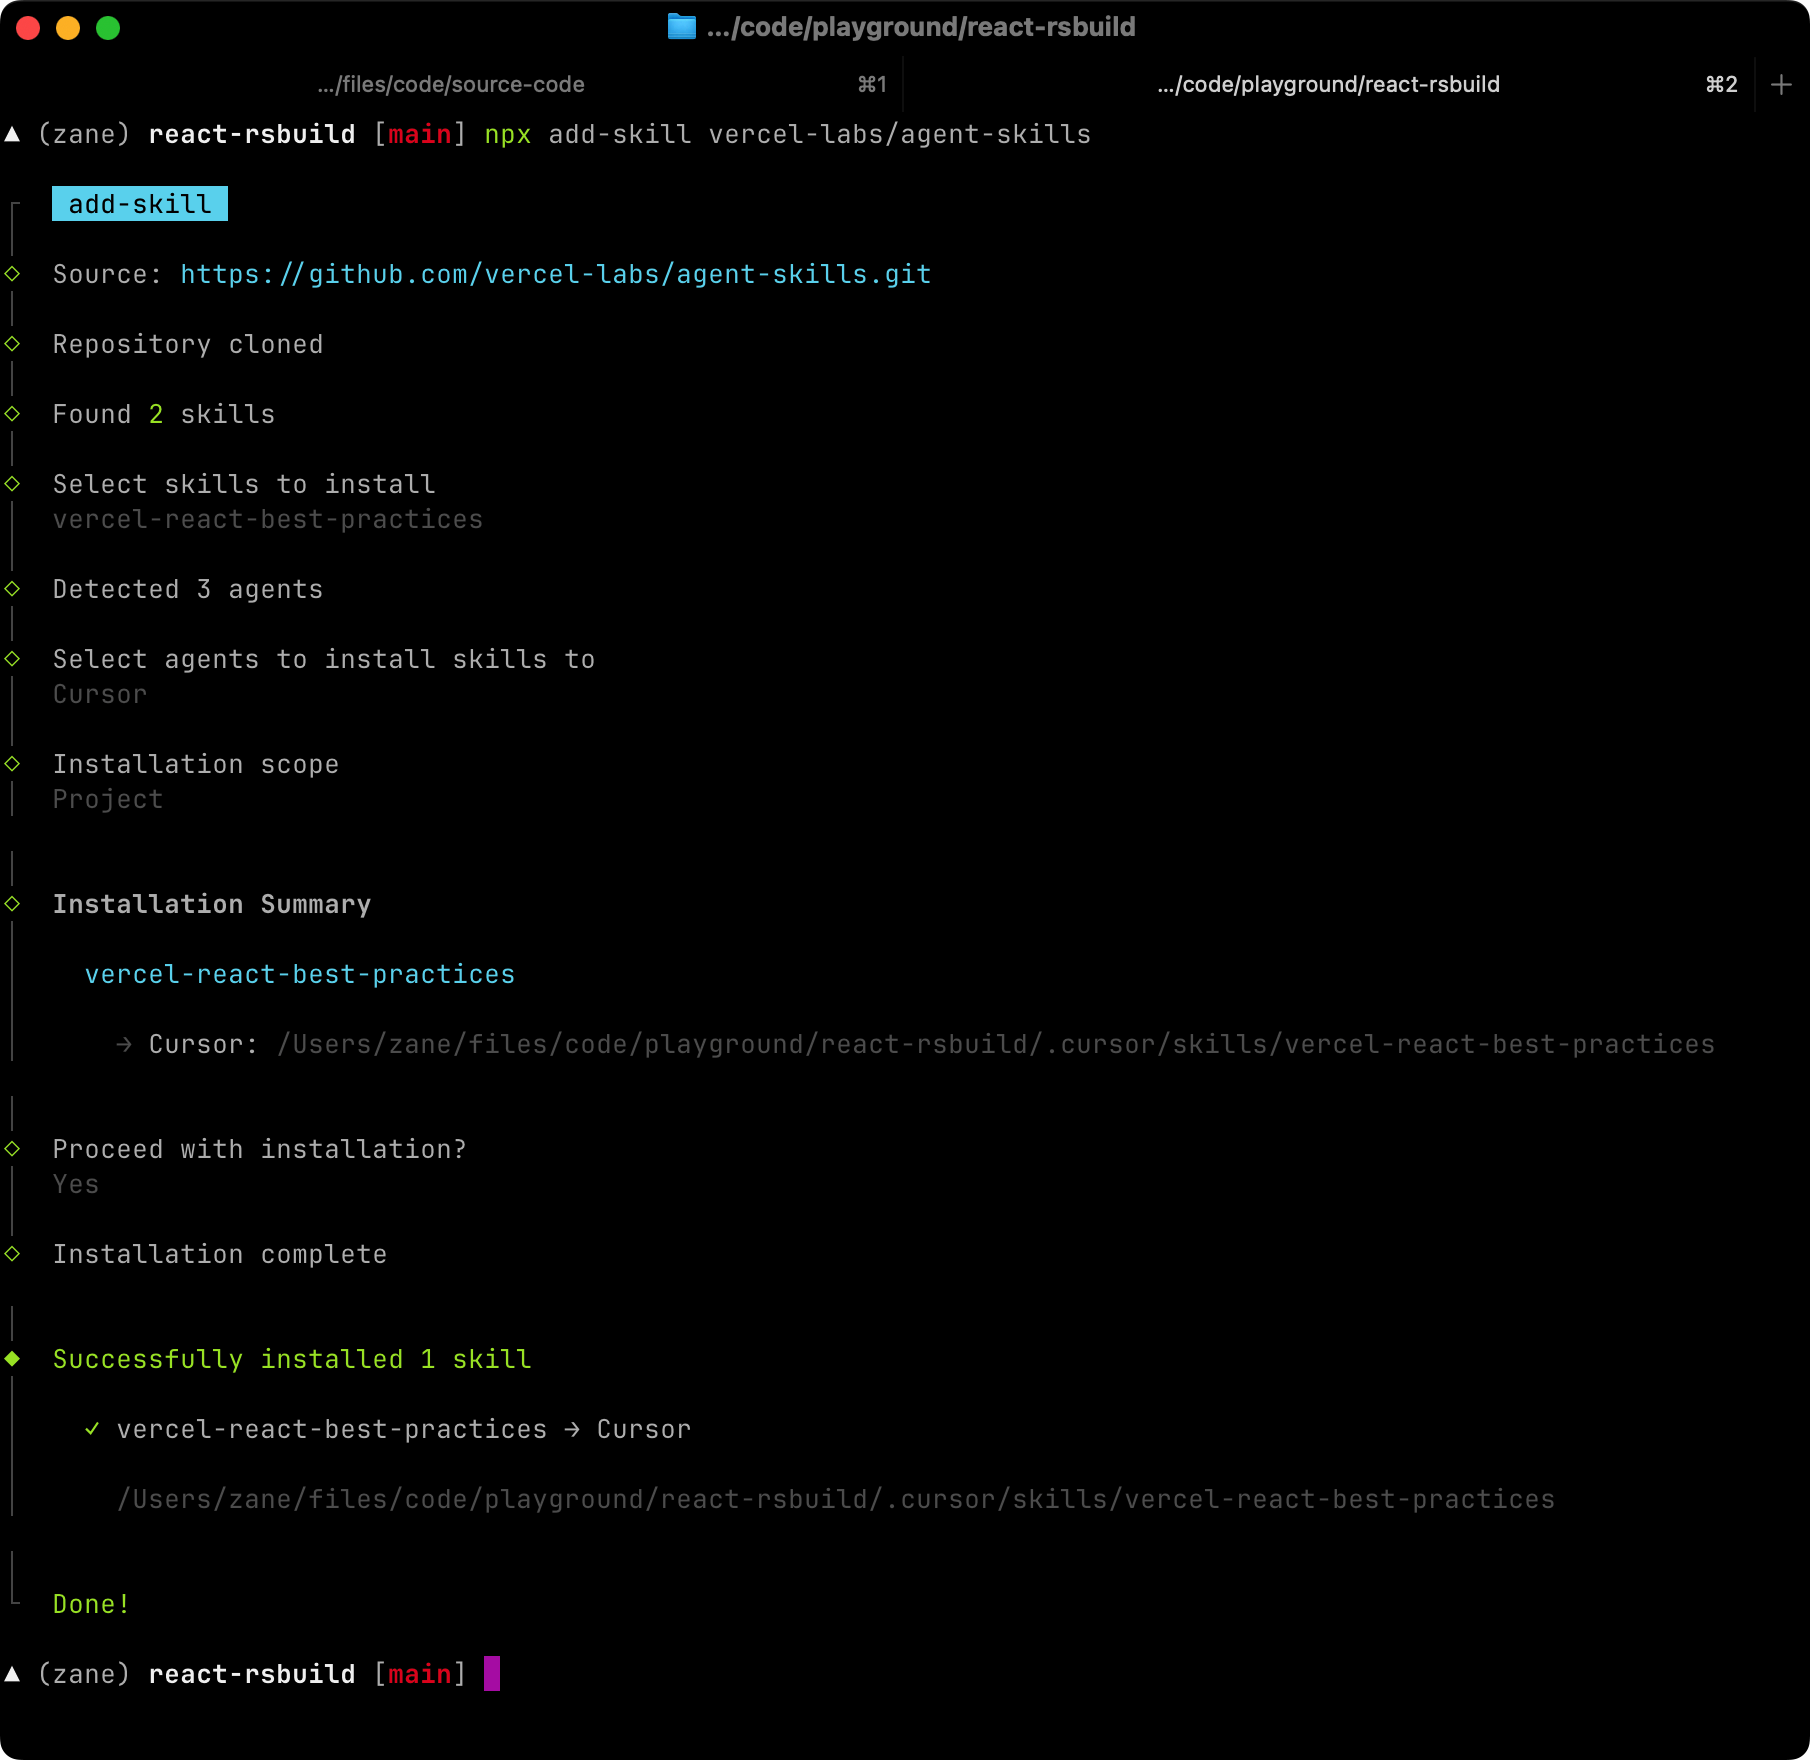Click the checkmark beside vercel-react-best-practices → Cursor
The image size is (1810, 1760).
(x=92, y=1429)
